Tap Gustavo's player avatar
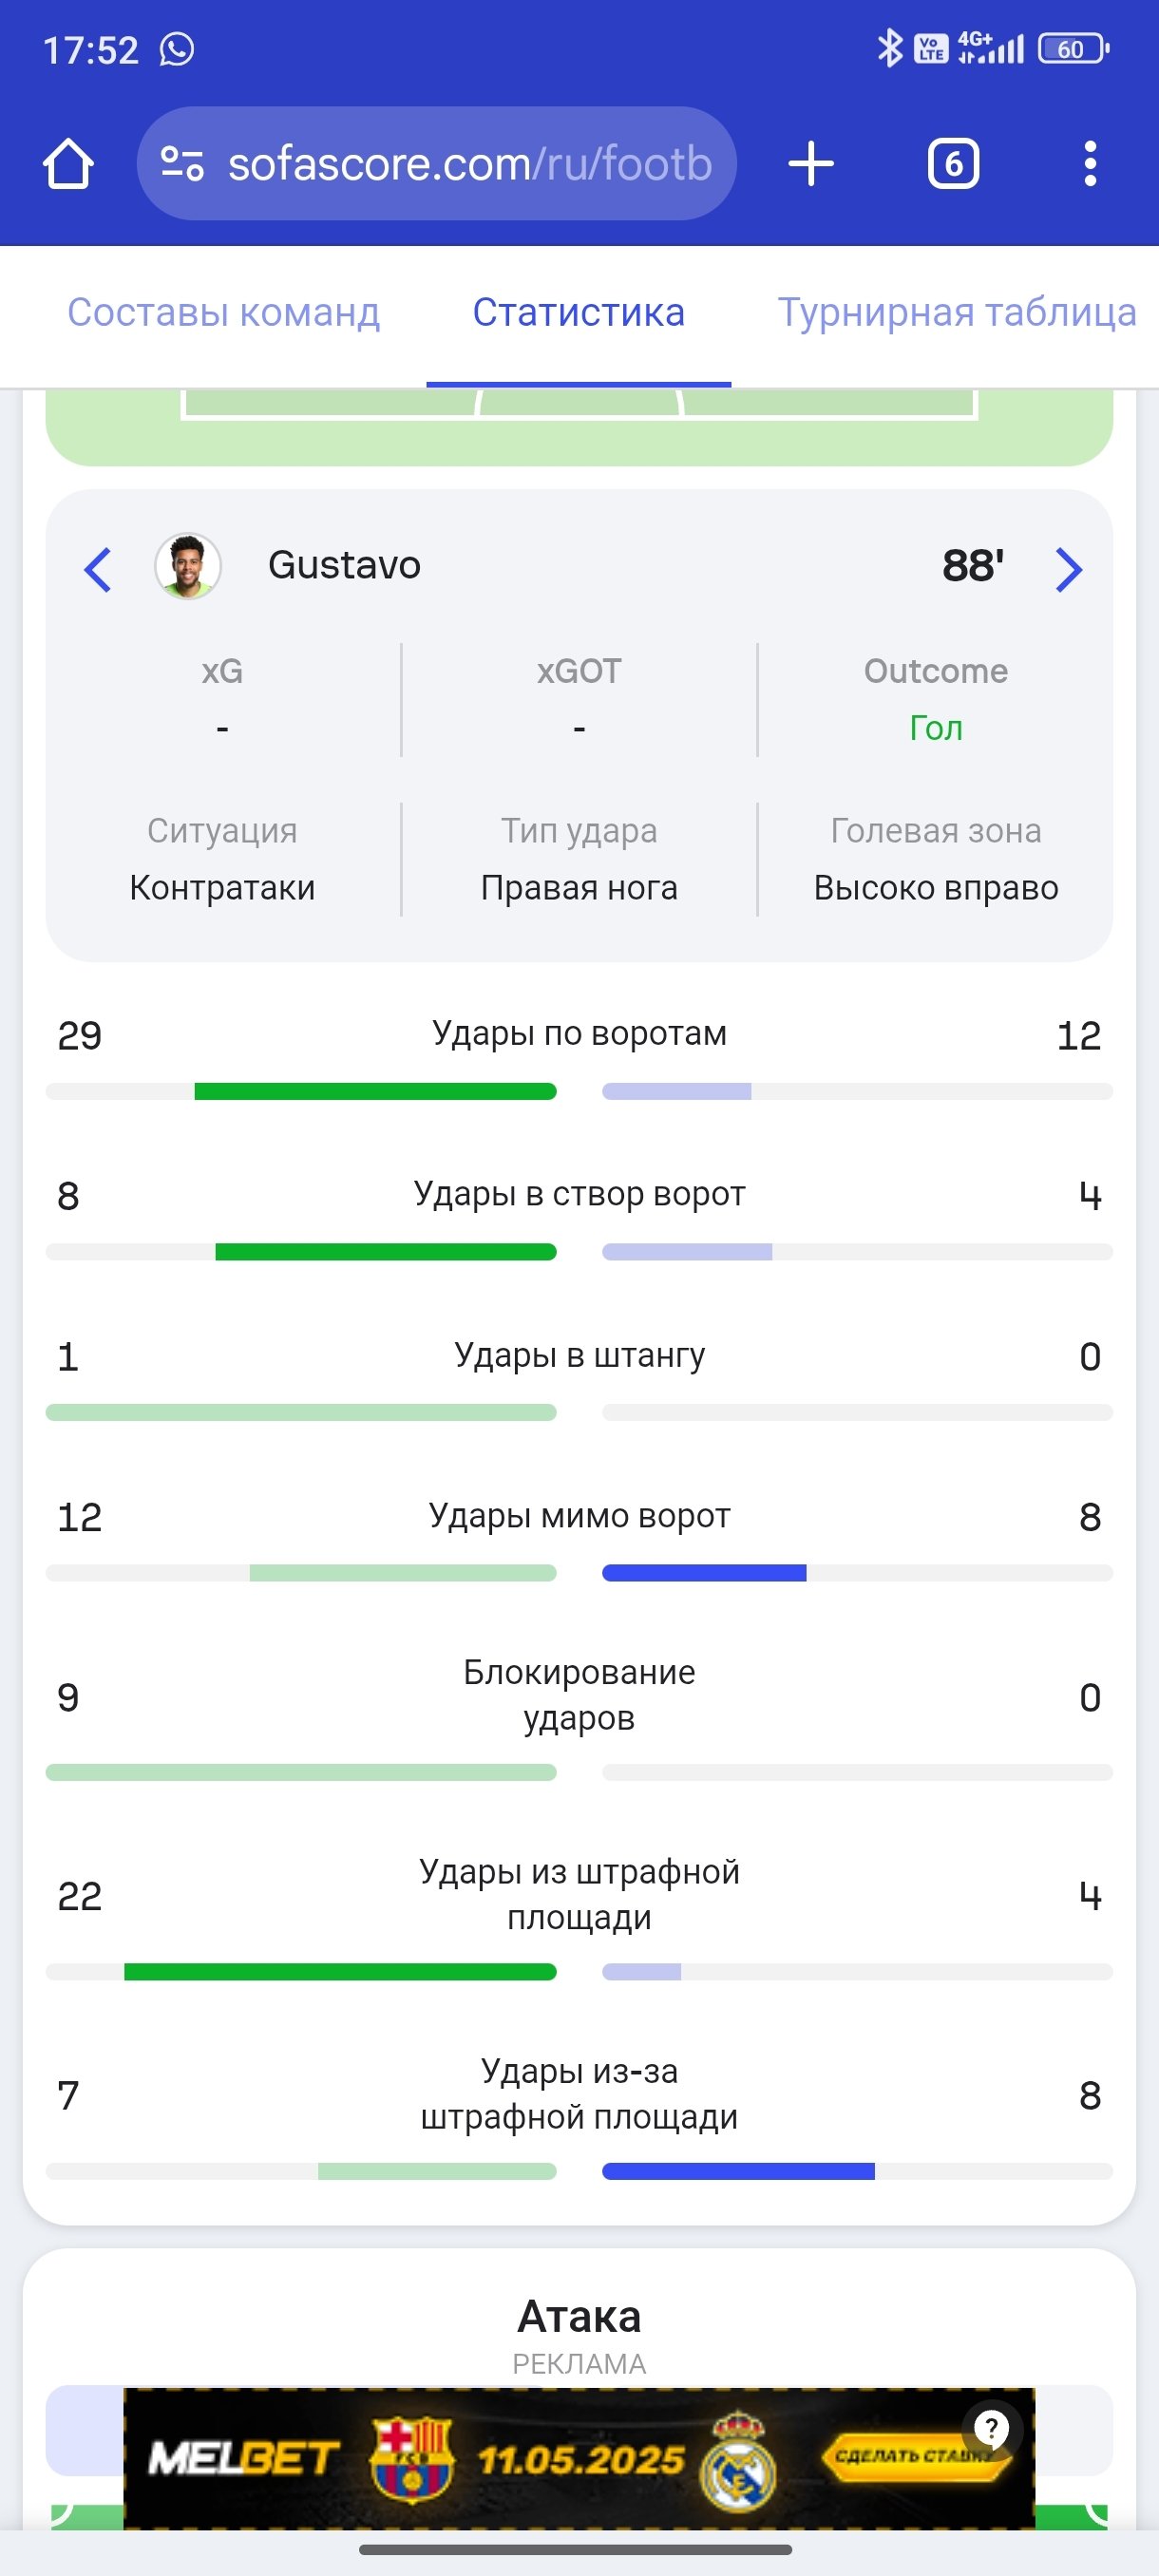1159x2576 pixels. (188, 566)
